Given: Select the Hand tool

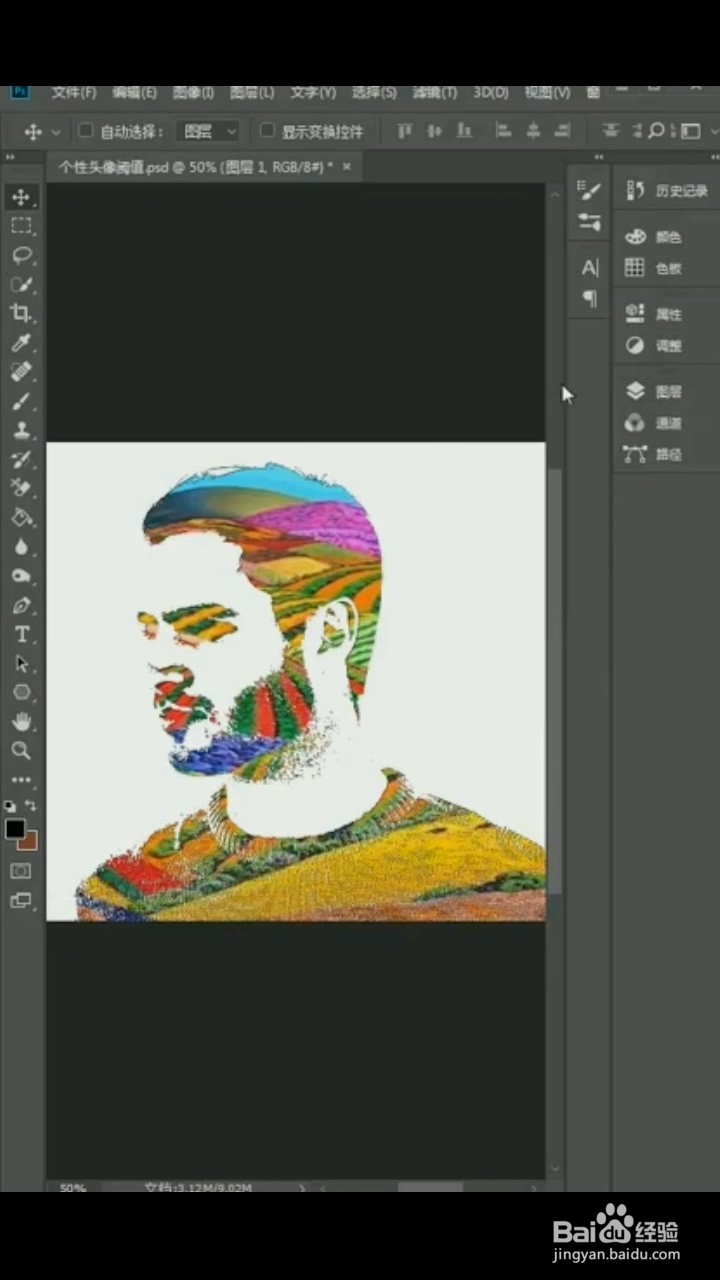Looking at the screenshot, I should click(x=21, y=721).
